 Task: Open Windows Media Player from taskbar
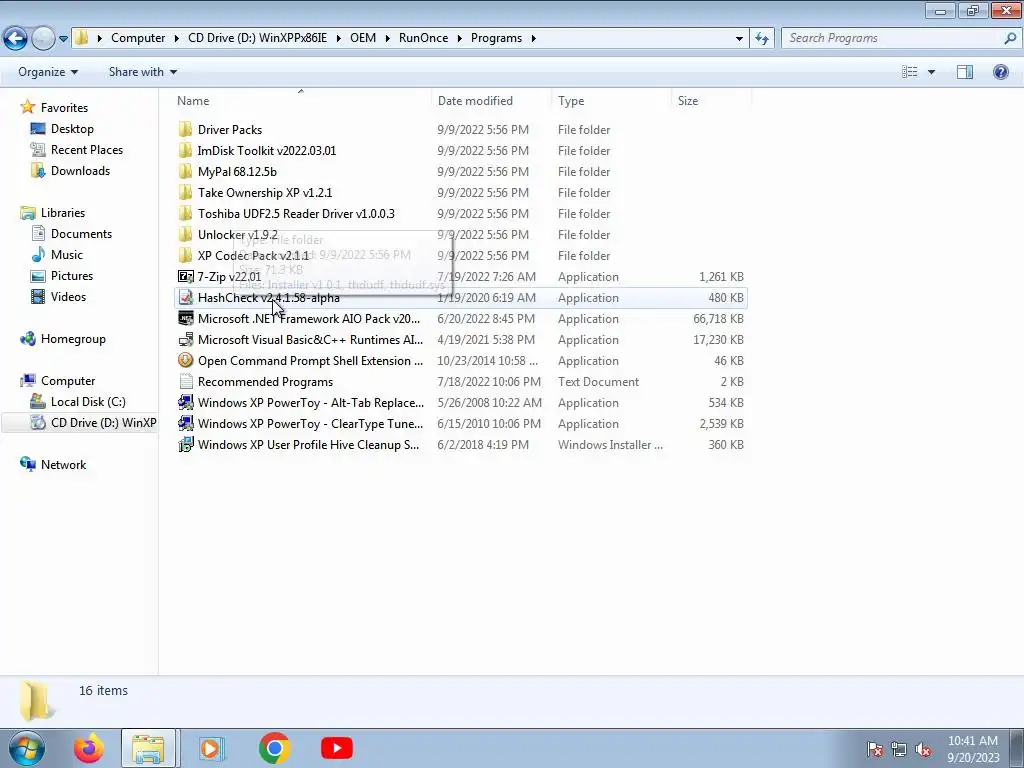[x=210, y=748]
